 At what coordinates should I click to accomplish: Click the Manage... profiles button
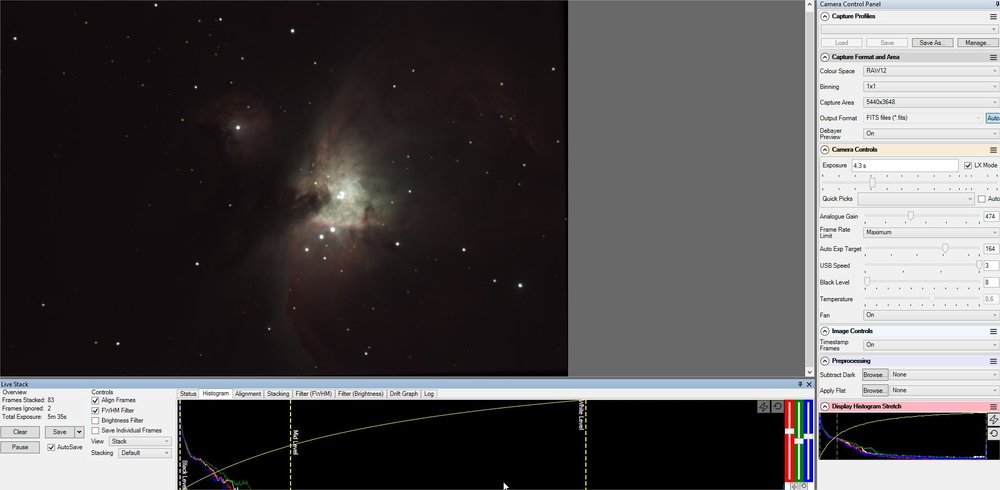[x=978, y=43]
